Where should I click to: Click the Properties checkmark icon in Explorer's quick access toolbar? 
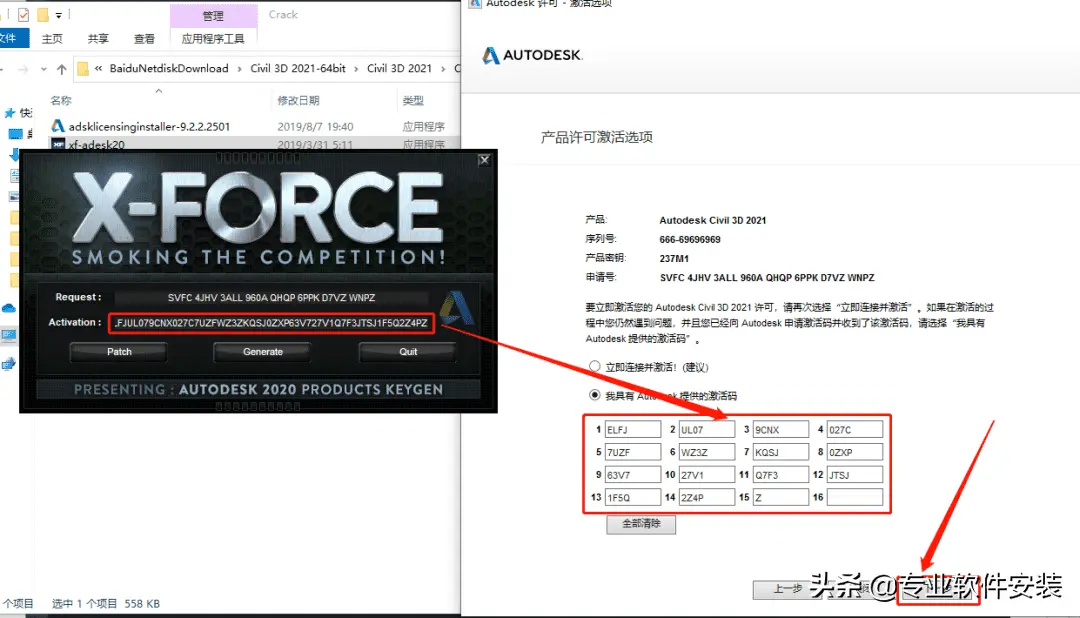[23, 14]
